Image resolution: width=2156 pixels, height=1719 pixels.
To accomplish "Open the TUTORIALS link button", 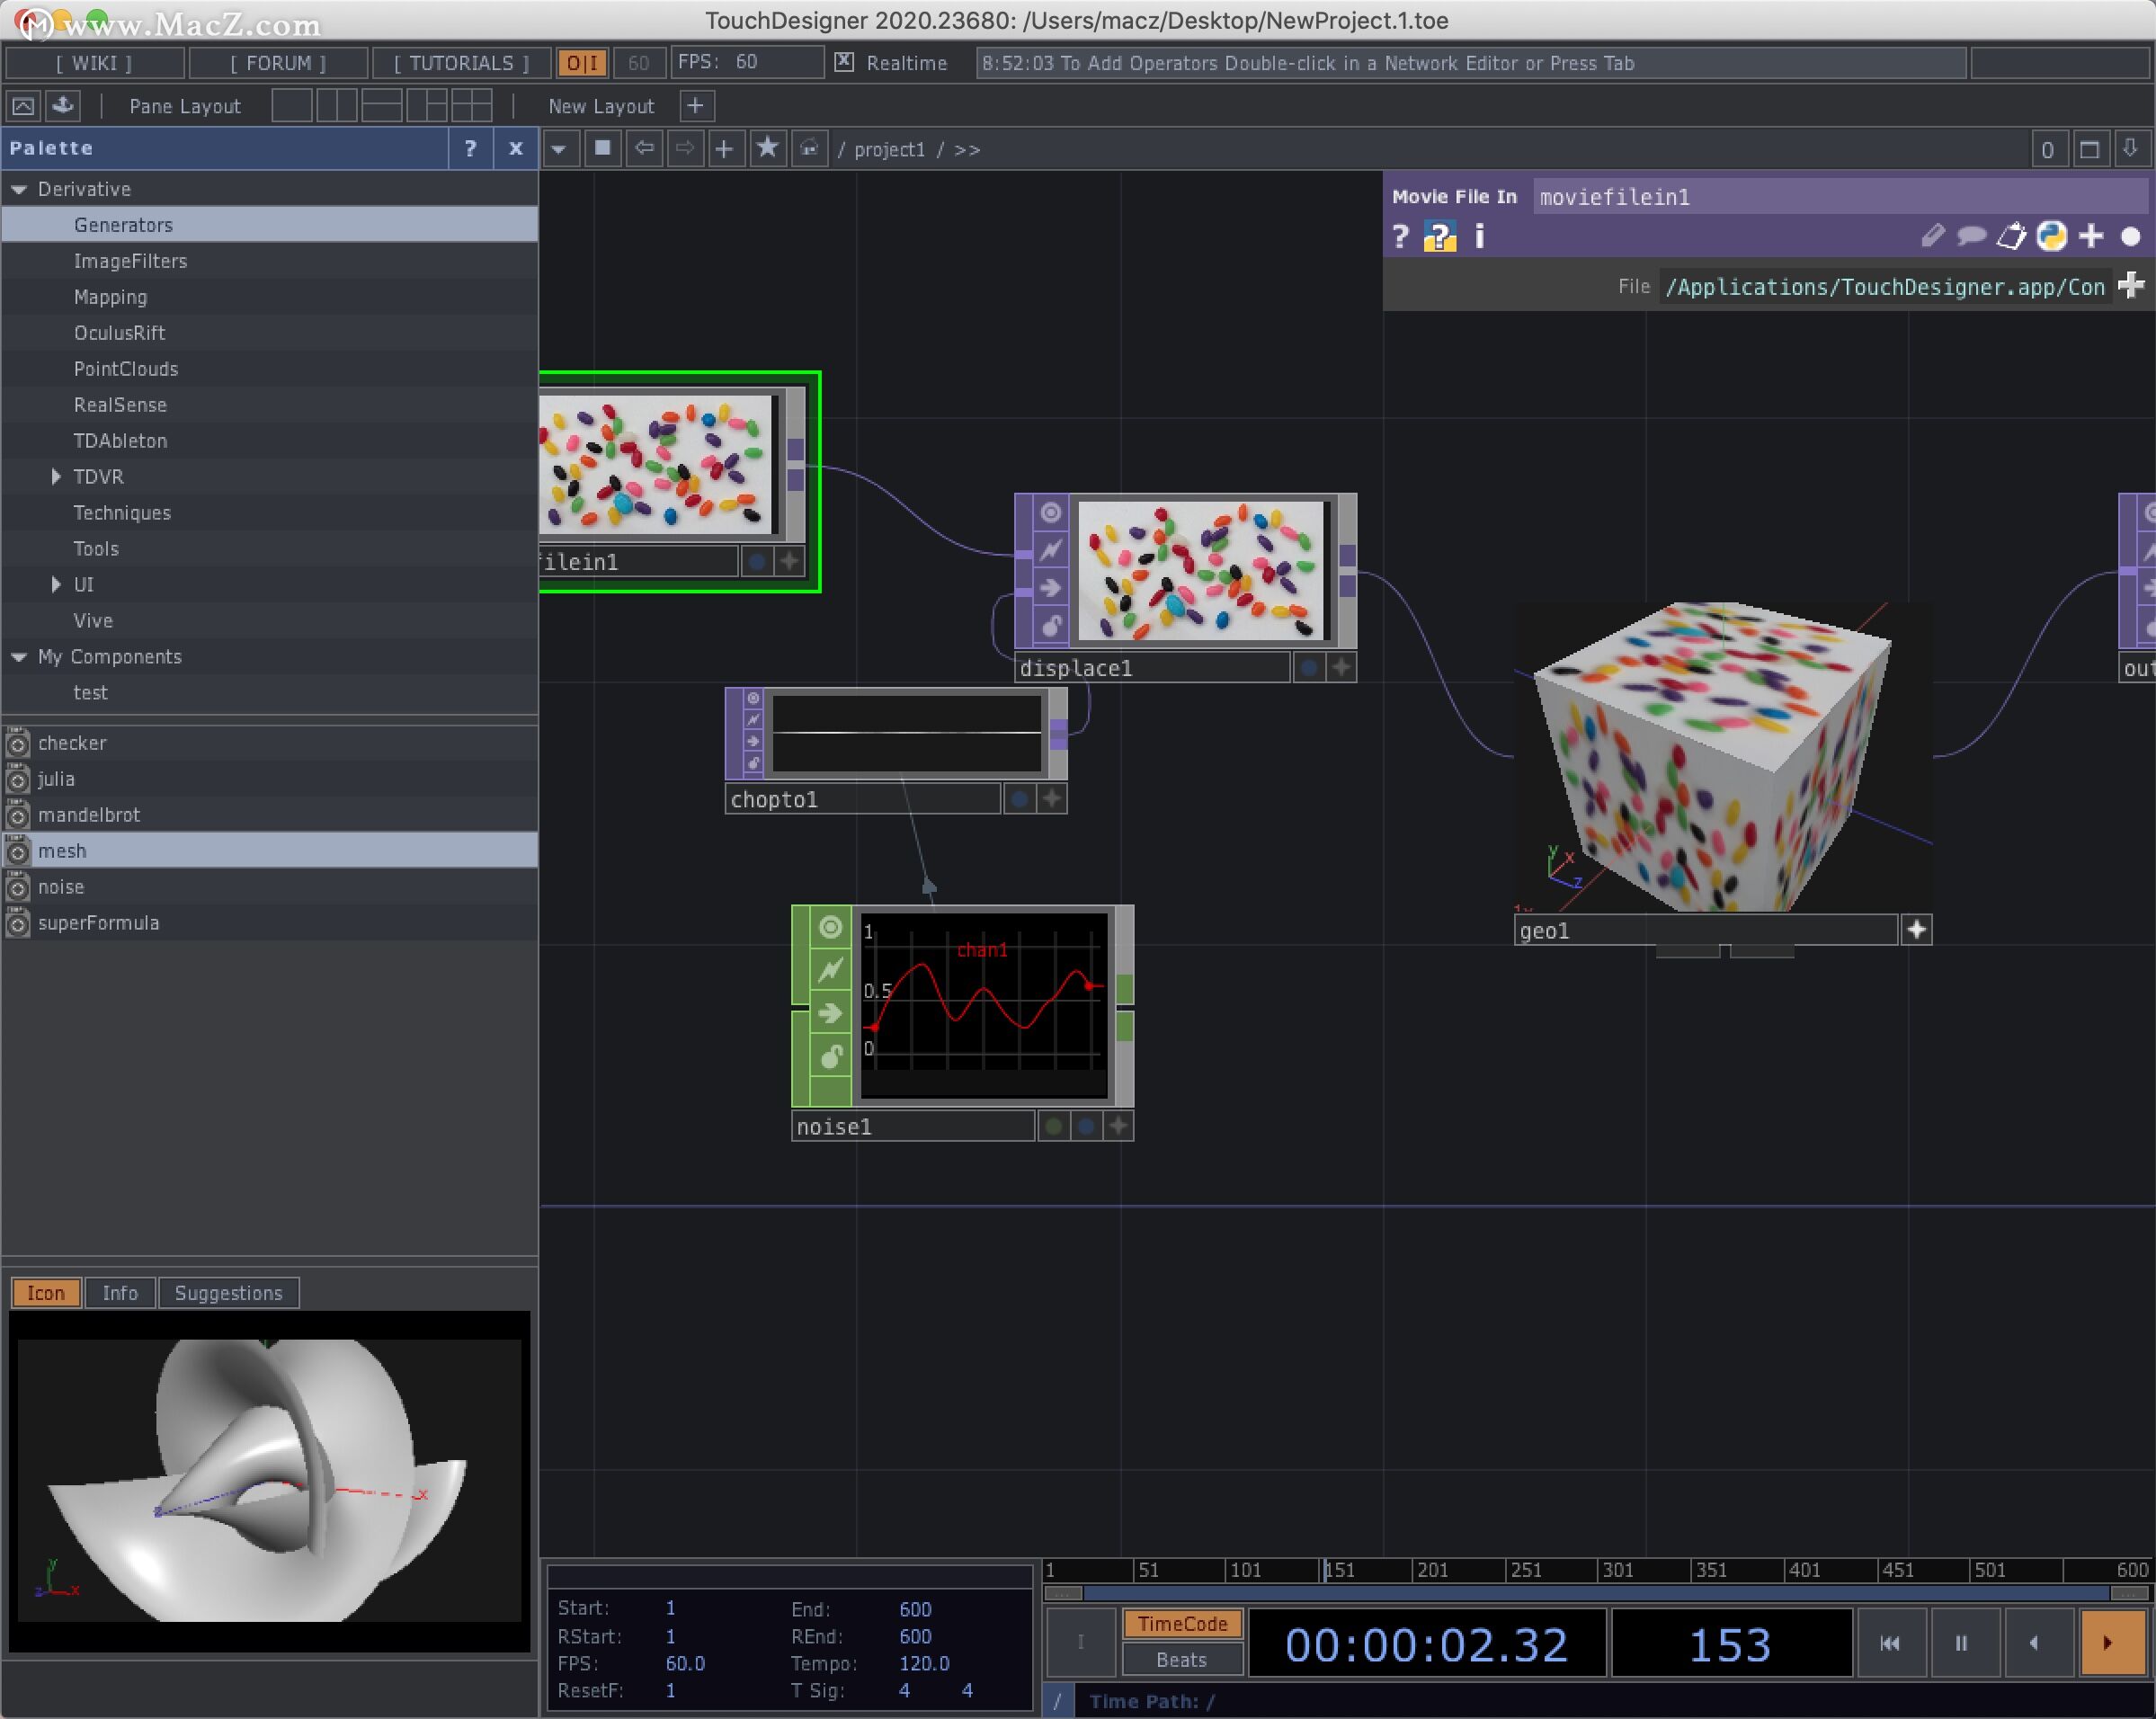I will [461, 63].
